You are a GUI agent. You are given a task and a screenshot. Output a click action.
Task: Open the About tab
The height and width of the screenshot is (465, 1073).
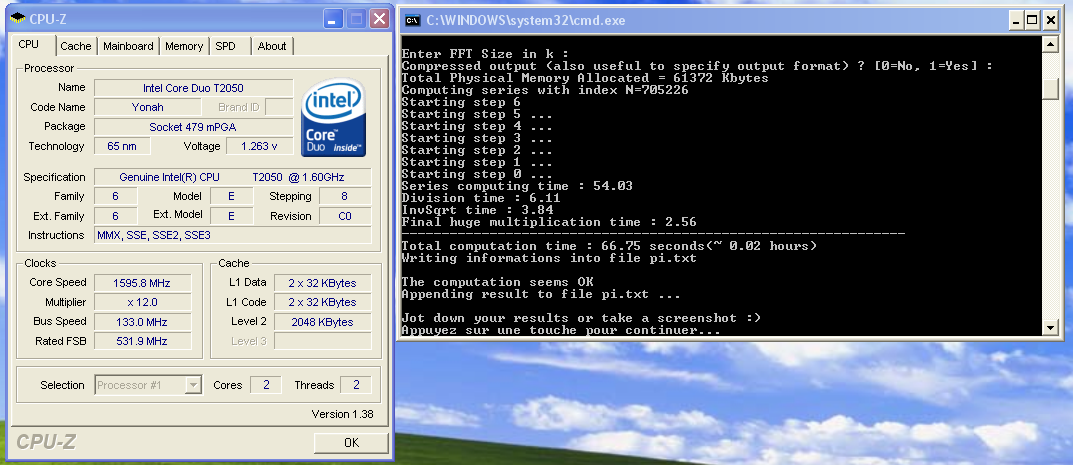pyautogui.click(x=272, y=46)
